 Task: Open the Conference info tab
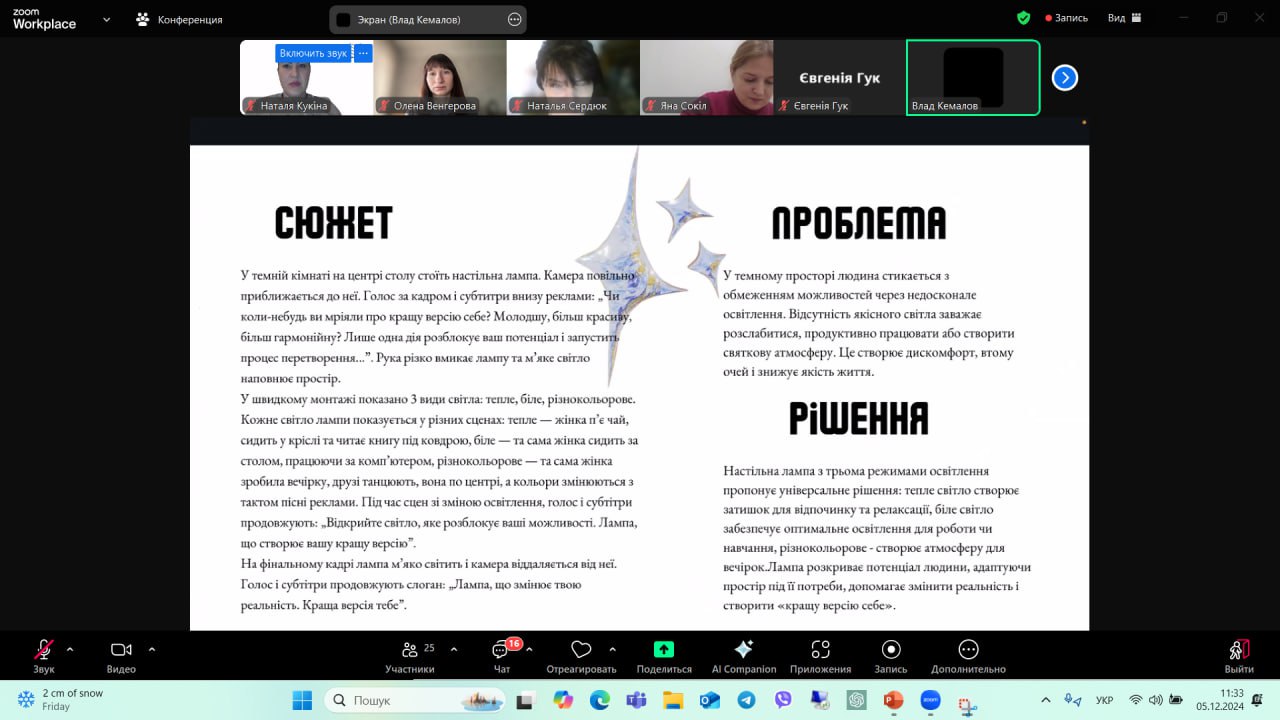tap(179, 19)
